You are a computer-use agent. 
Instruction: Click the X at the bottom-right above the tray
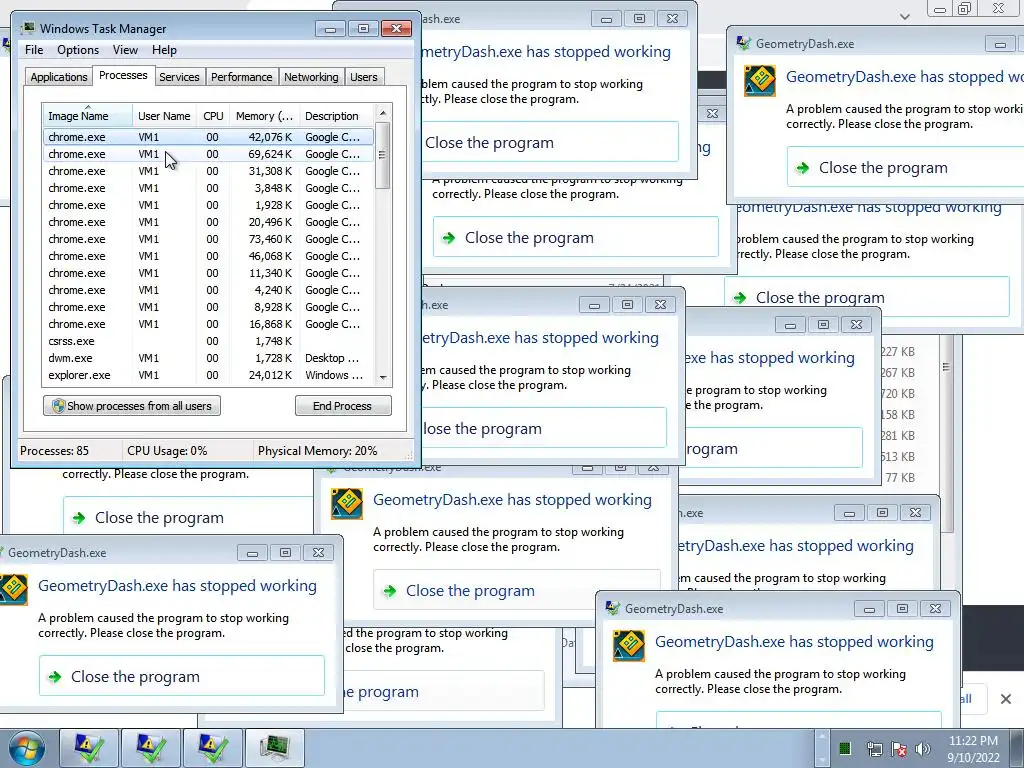(1006, 699)
